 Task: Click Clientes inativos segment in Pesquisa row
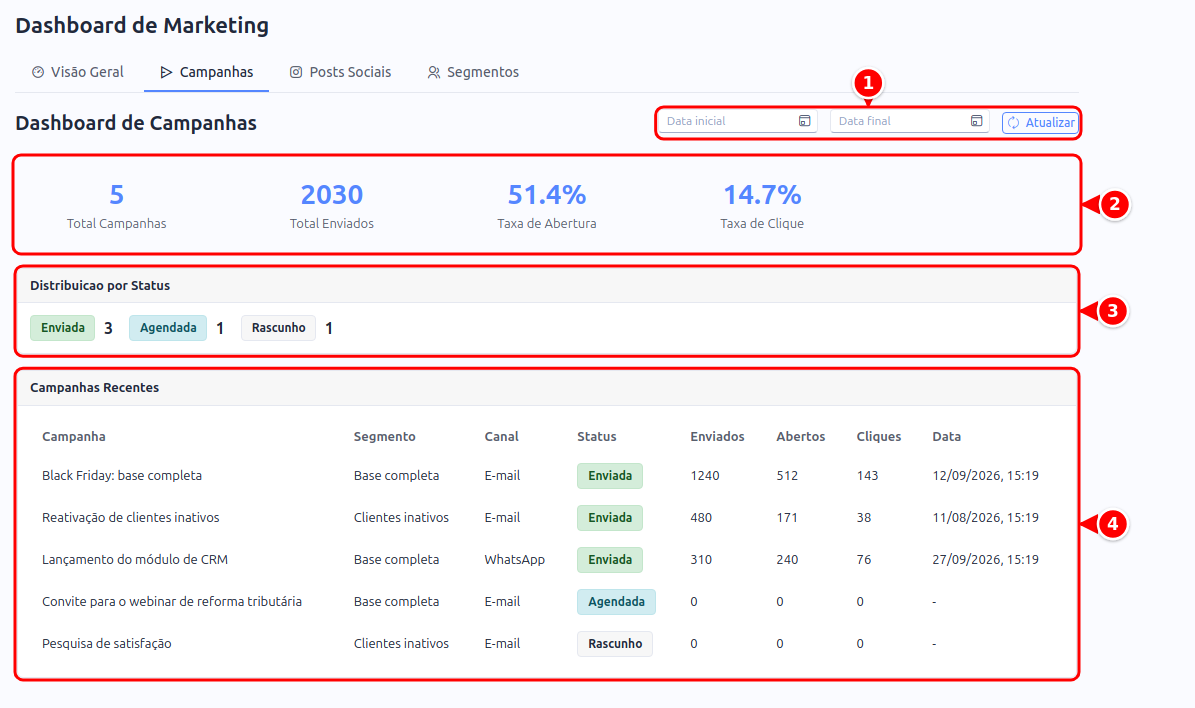pyautogui.click(x=401, y=643)
